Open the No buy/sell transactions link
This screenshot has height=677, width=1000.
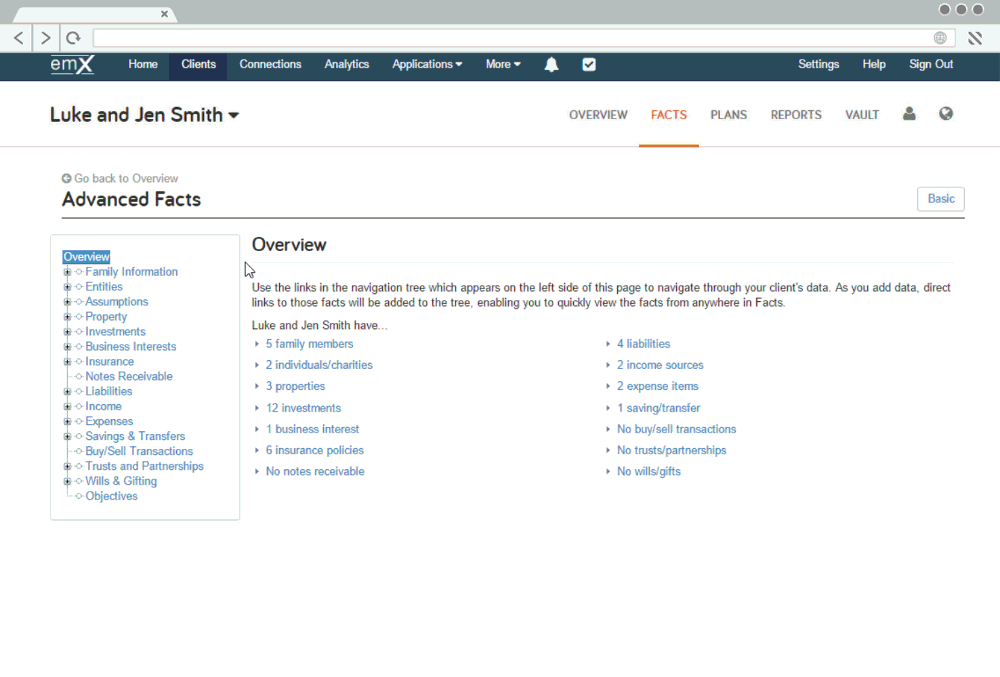676,429
